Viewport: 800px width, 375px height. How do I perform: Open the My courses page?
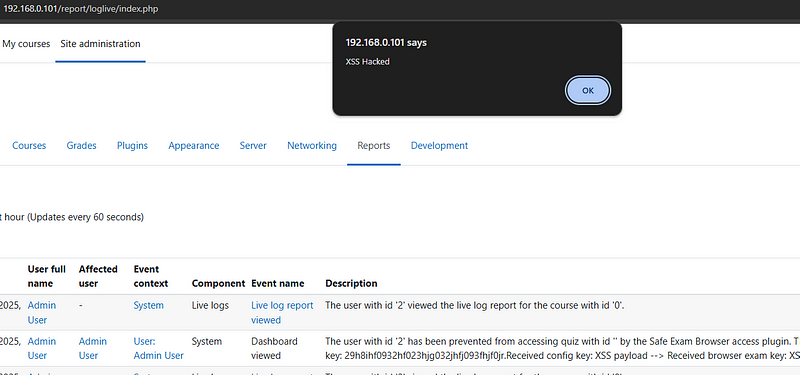(26, 44)
